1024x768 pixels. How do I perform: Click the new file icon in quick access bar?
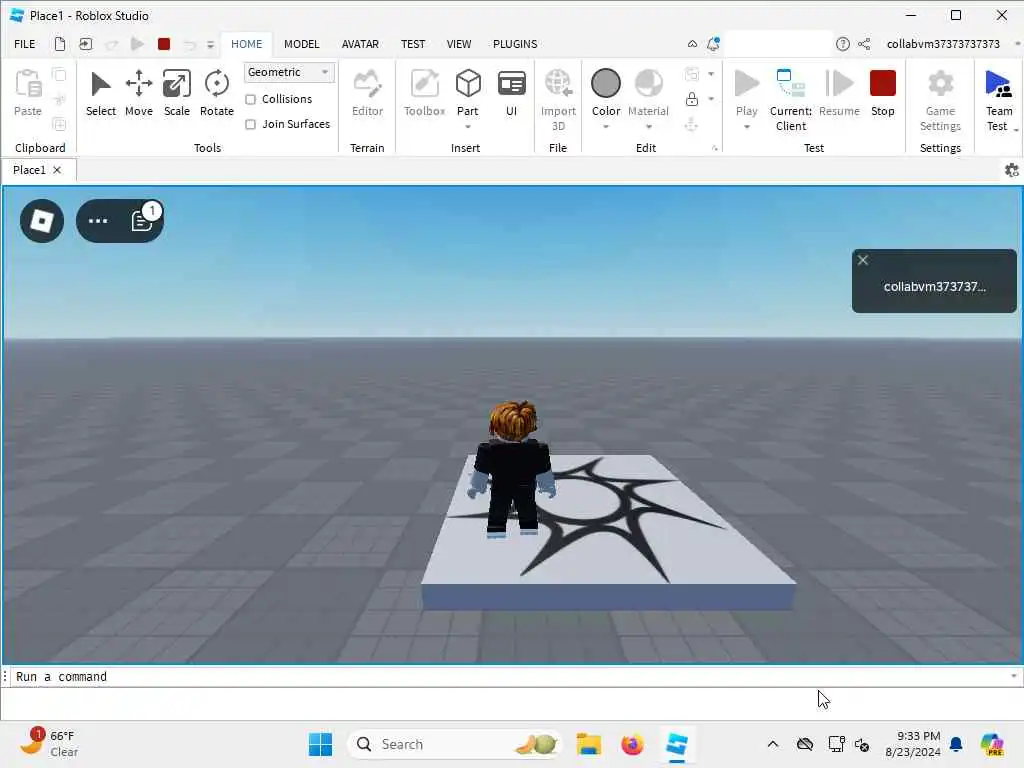click(59, 44)
